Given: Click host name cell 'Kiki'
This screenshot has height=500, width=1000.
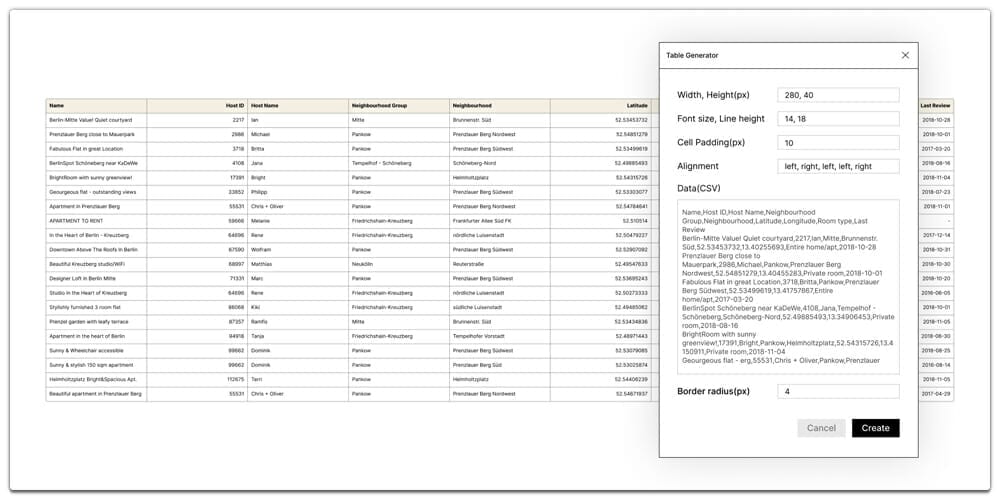Looking at the screenshot, I should click(x=298, y=307).
